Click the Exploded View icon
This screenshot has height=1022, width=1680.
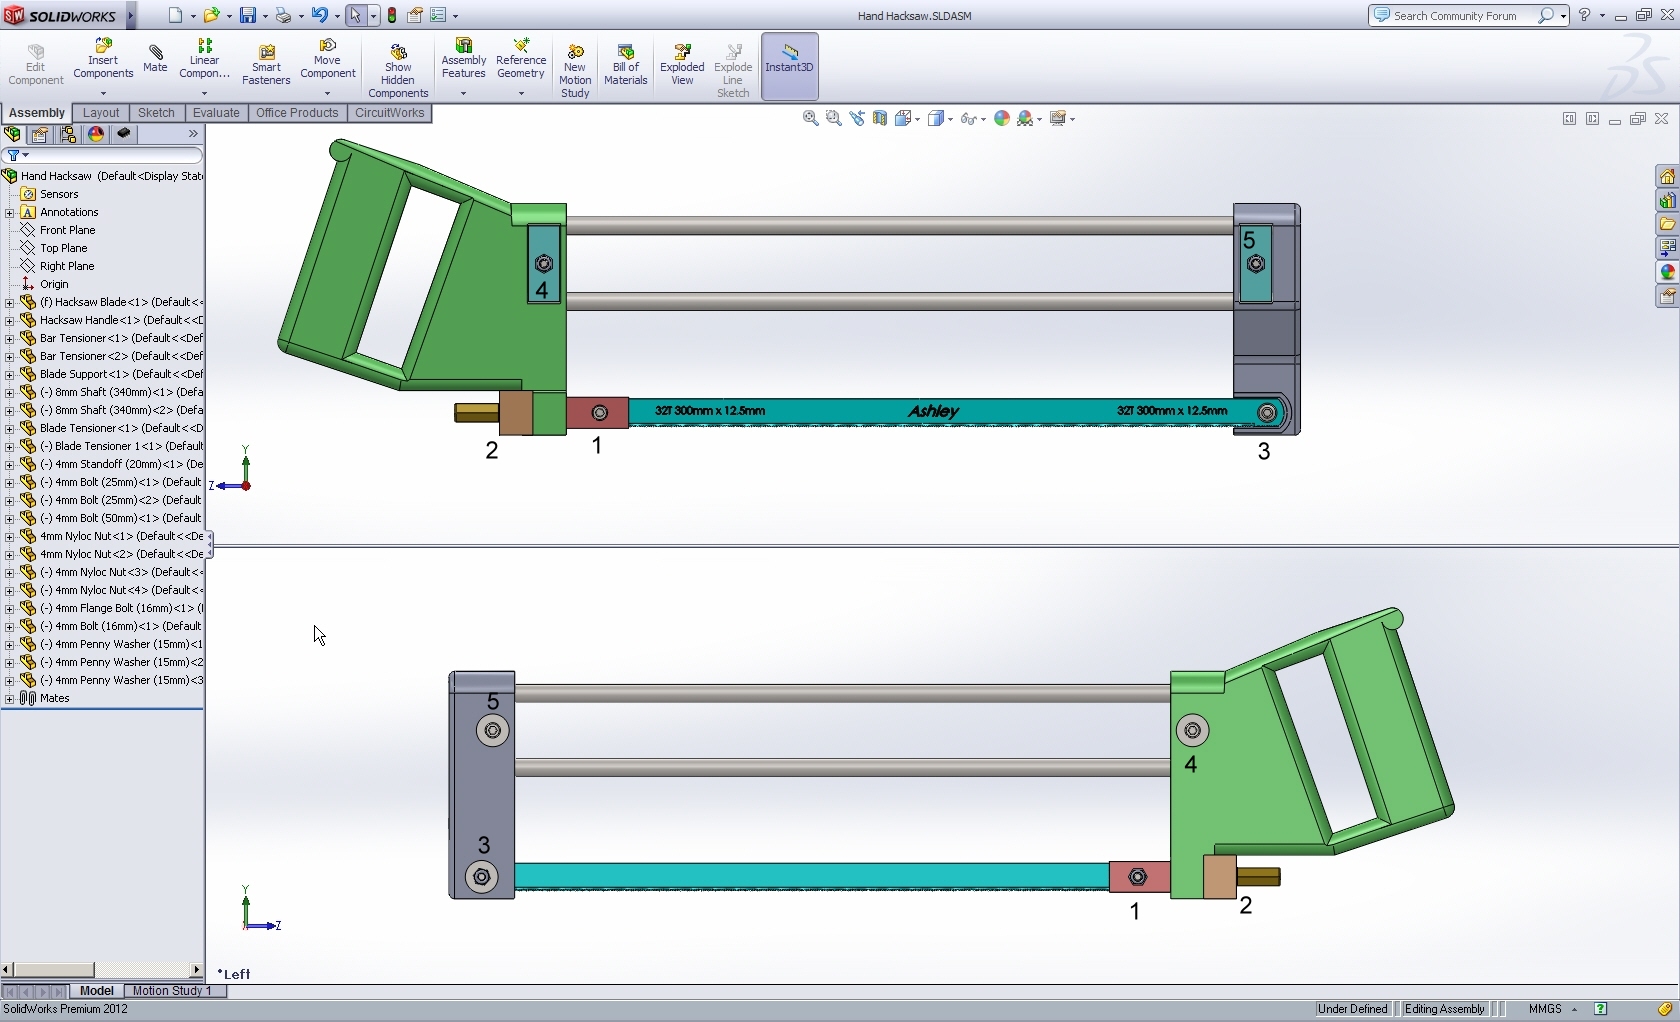click(x=682, y=65)
